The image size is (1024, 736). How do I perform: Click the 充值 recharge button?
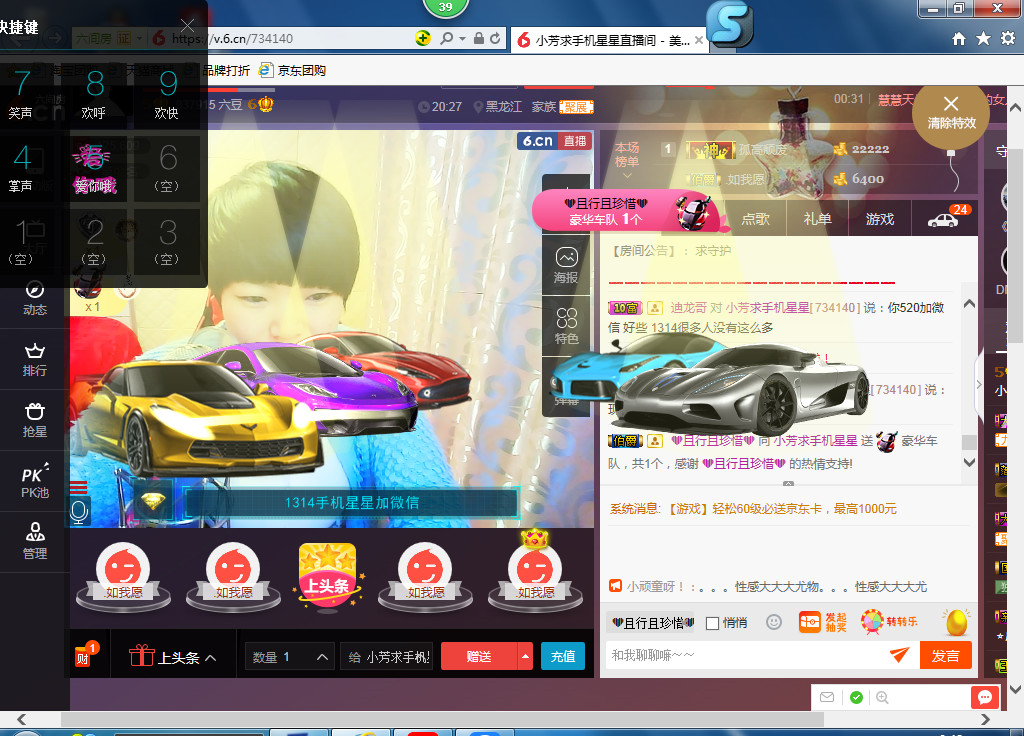(x=562, y=656)
